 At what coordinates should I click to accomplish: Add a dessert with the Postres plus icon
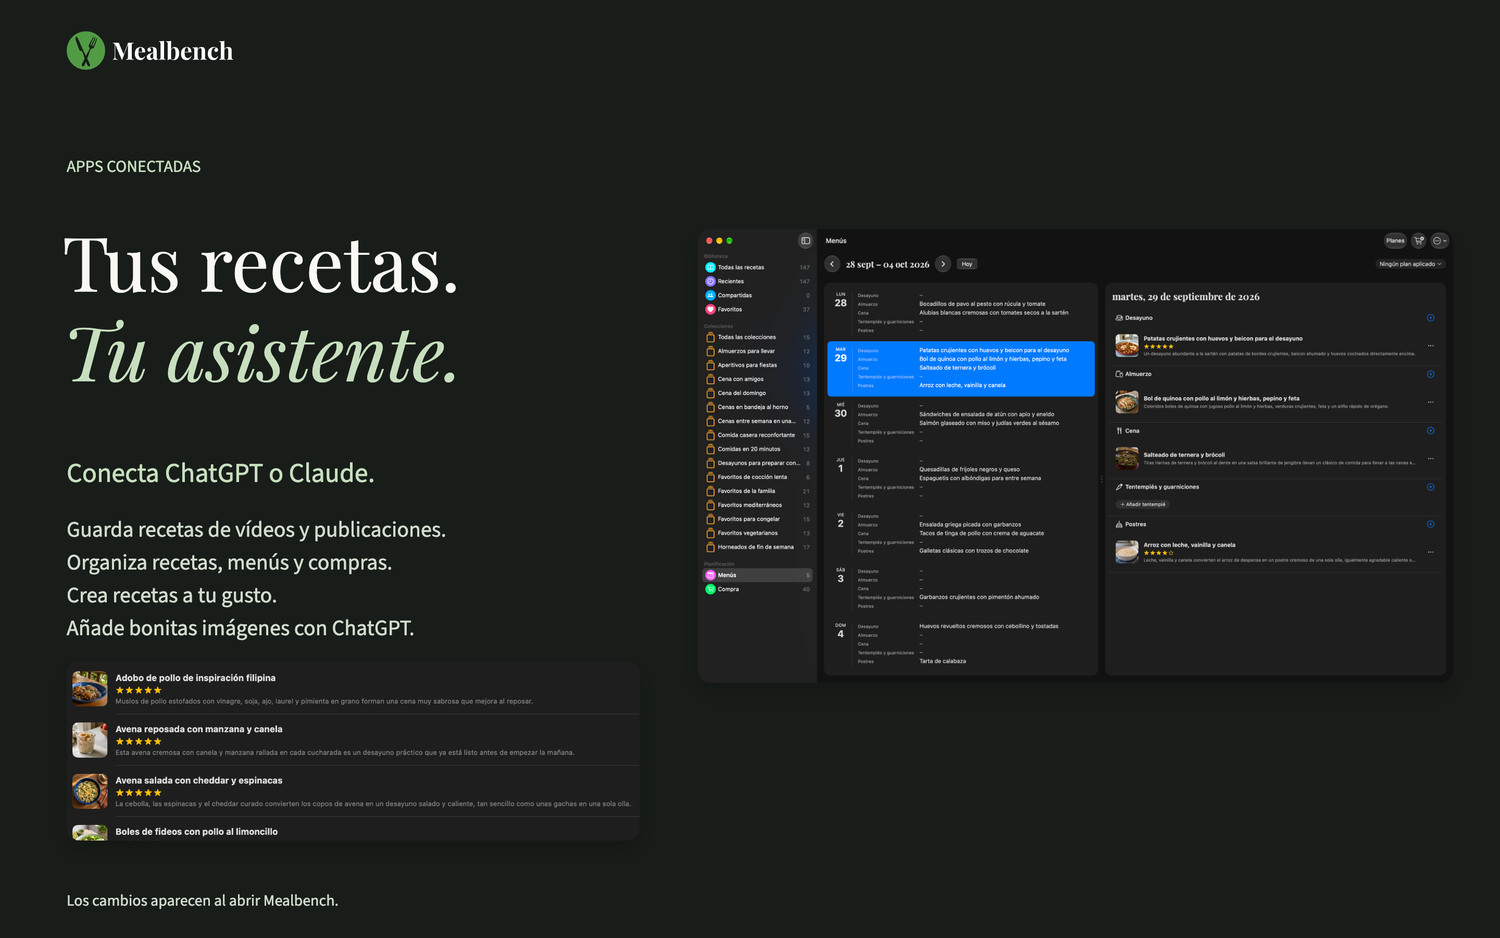click(1430, 524)
